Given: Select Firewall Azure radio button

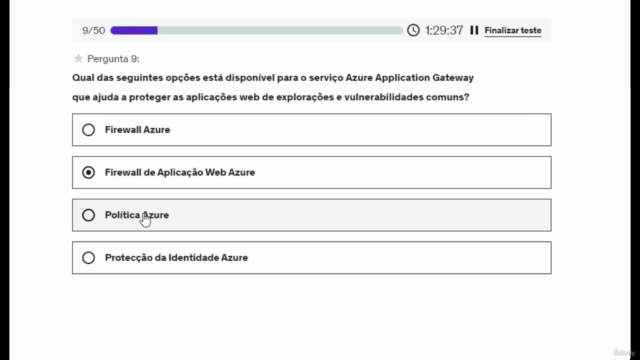Looking at the screenshot, I should (88, 130).
